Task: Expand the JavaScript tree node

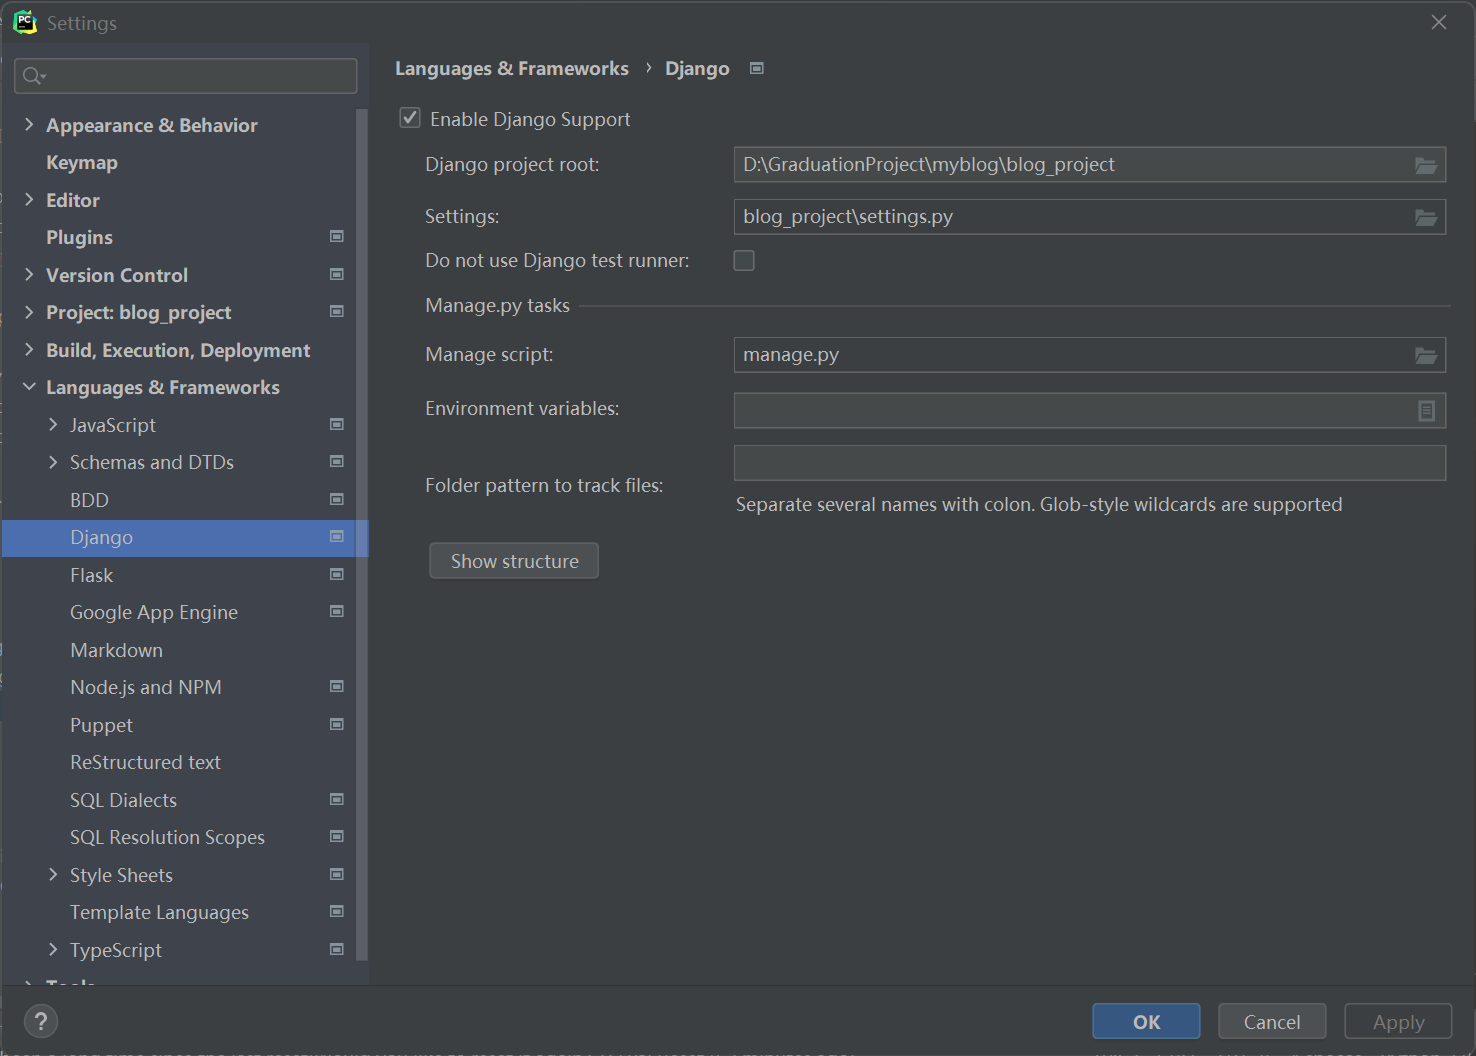Action: click(x=53, y=425)
